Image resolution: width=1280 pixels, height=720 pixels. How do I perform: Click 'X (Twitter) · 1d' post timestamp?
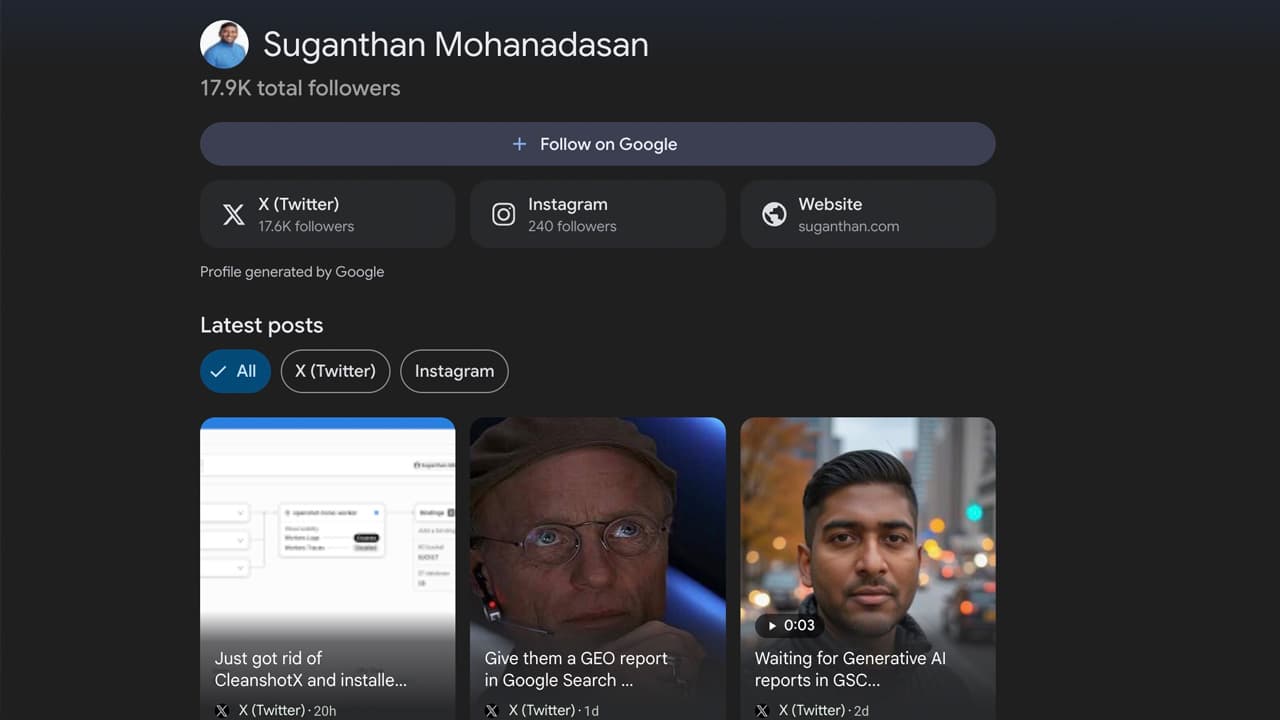pos(553,711)
